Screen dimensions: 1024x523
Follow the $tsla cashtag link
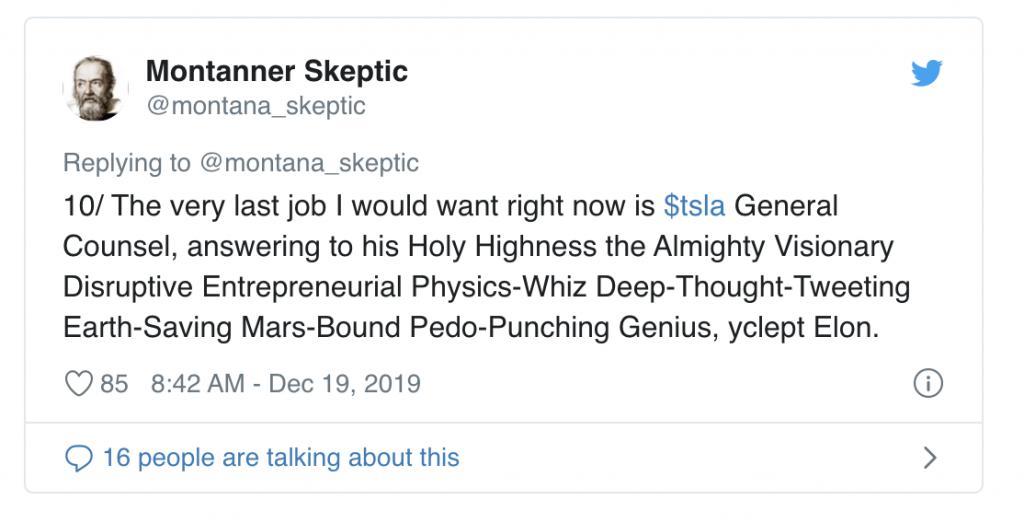point(696,206)
